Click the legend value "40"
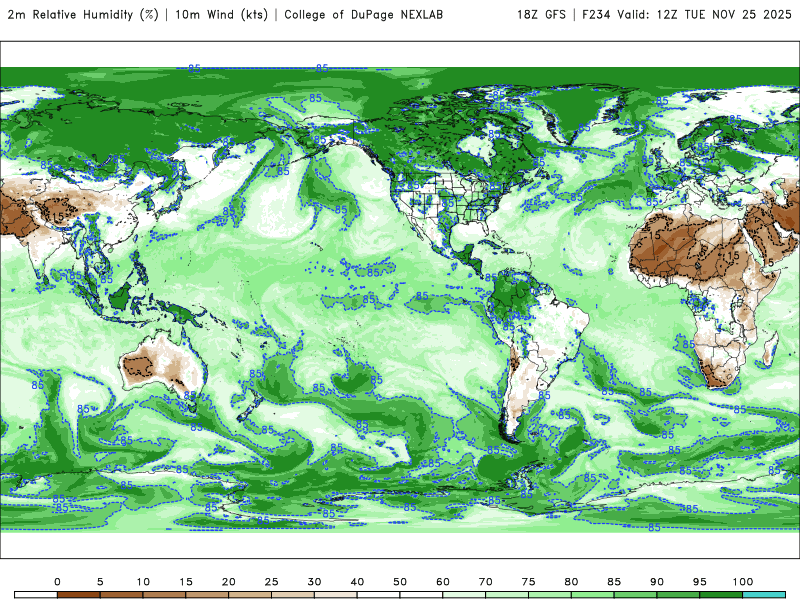The width and height of the screenshot is (800, 600). click(357, 582)
